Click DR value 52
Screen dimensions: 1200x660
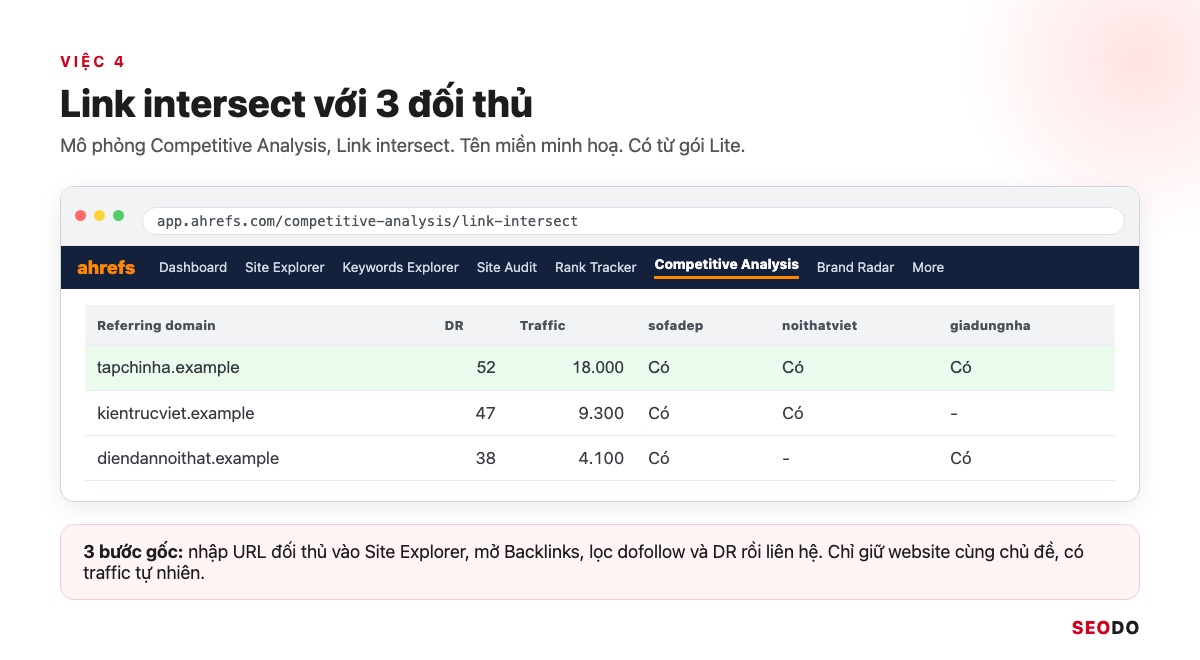pyautogui.click(x=486, y=367)
